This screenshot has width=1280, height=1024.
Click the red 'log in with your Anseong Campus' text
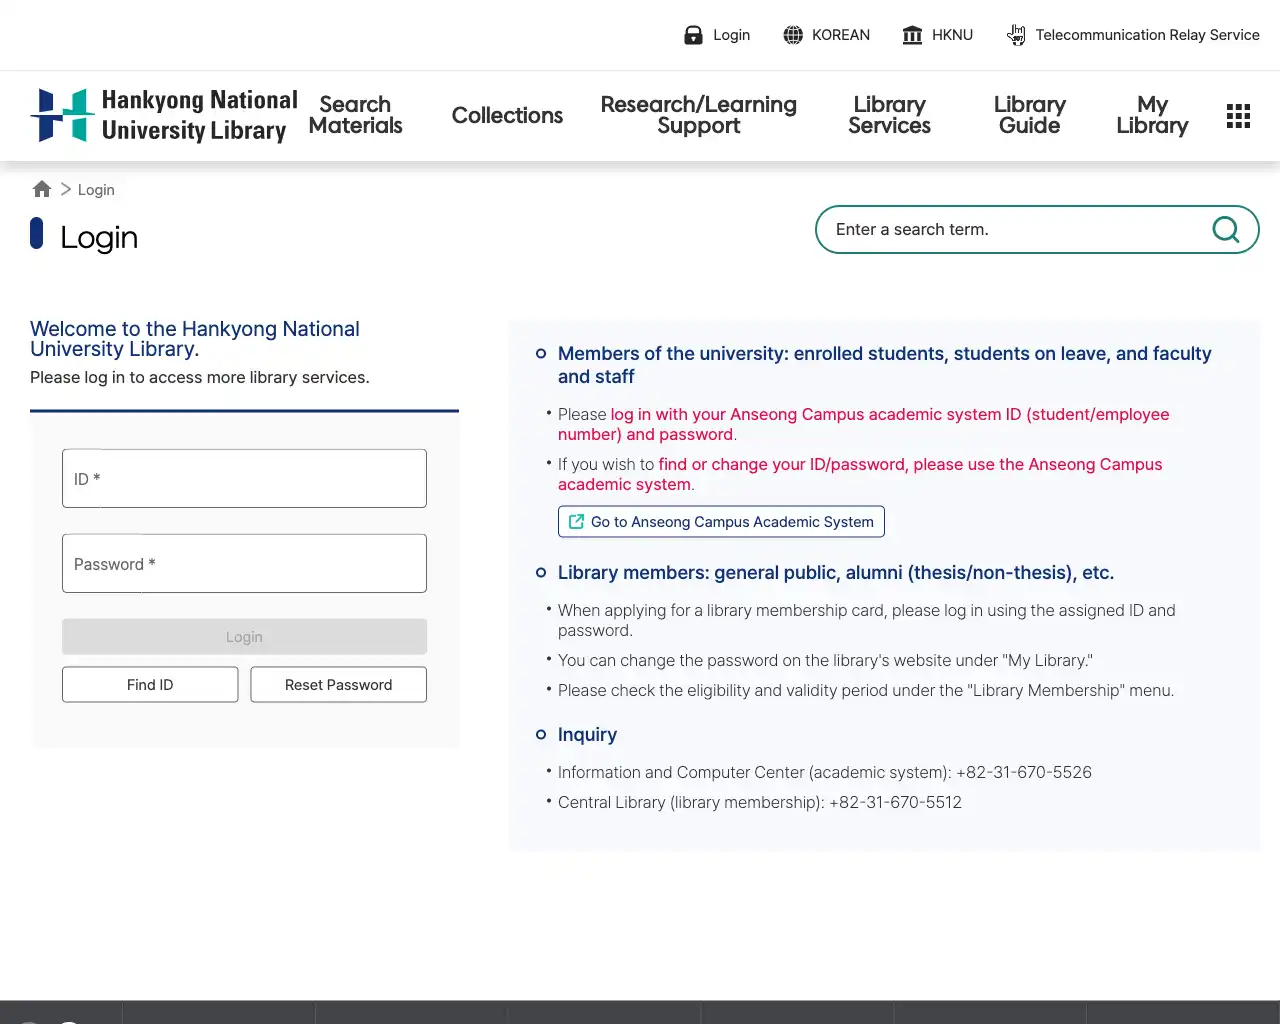pyautogui.click(x=864, y=424)
